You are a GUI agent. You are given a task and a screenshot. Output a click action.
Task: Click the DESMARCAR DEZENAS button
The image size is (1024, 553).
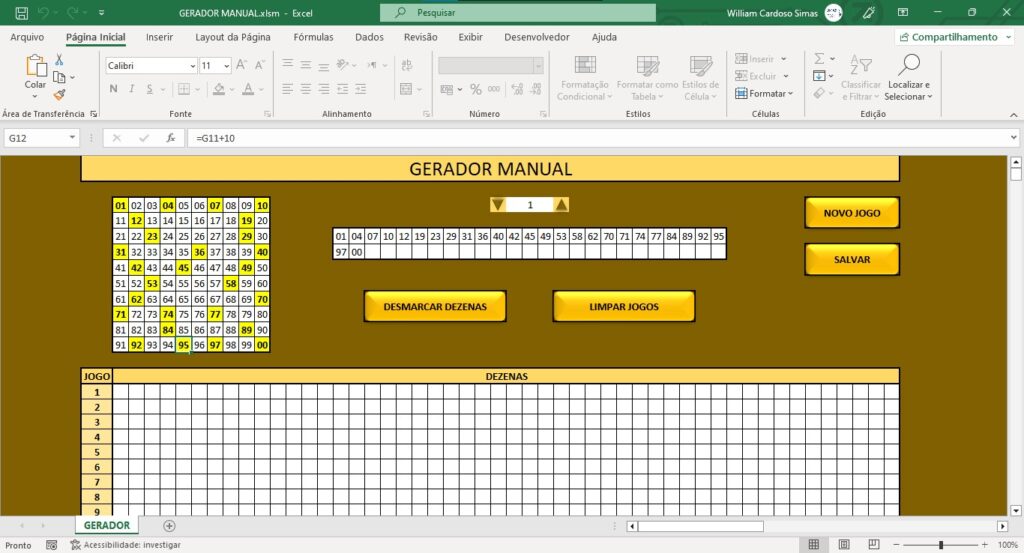coord(435,306)
